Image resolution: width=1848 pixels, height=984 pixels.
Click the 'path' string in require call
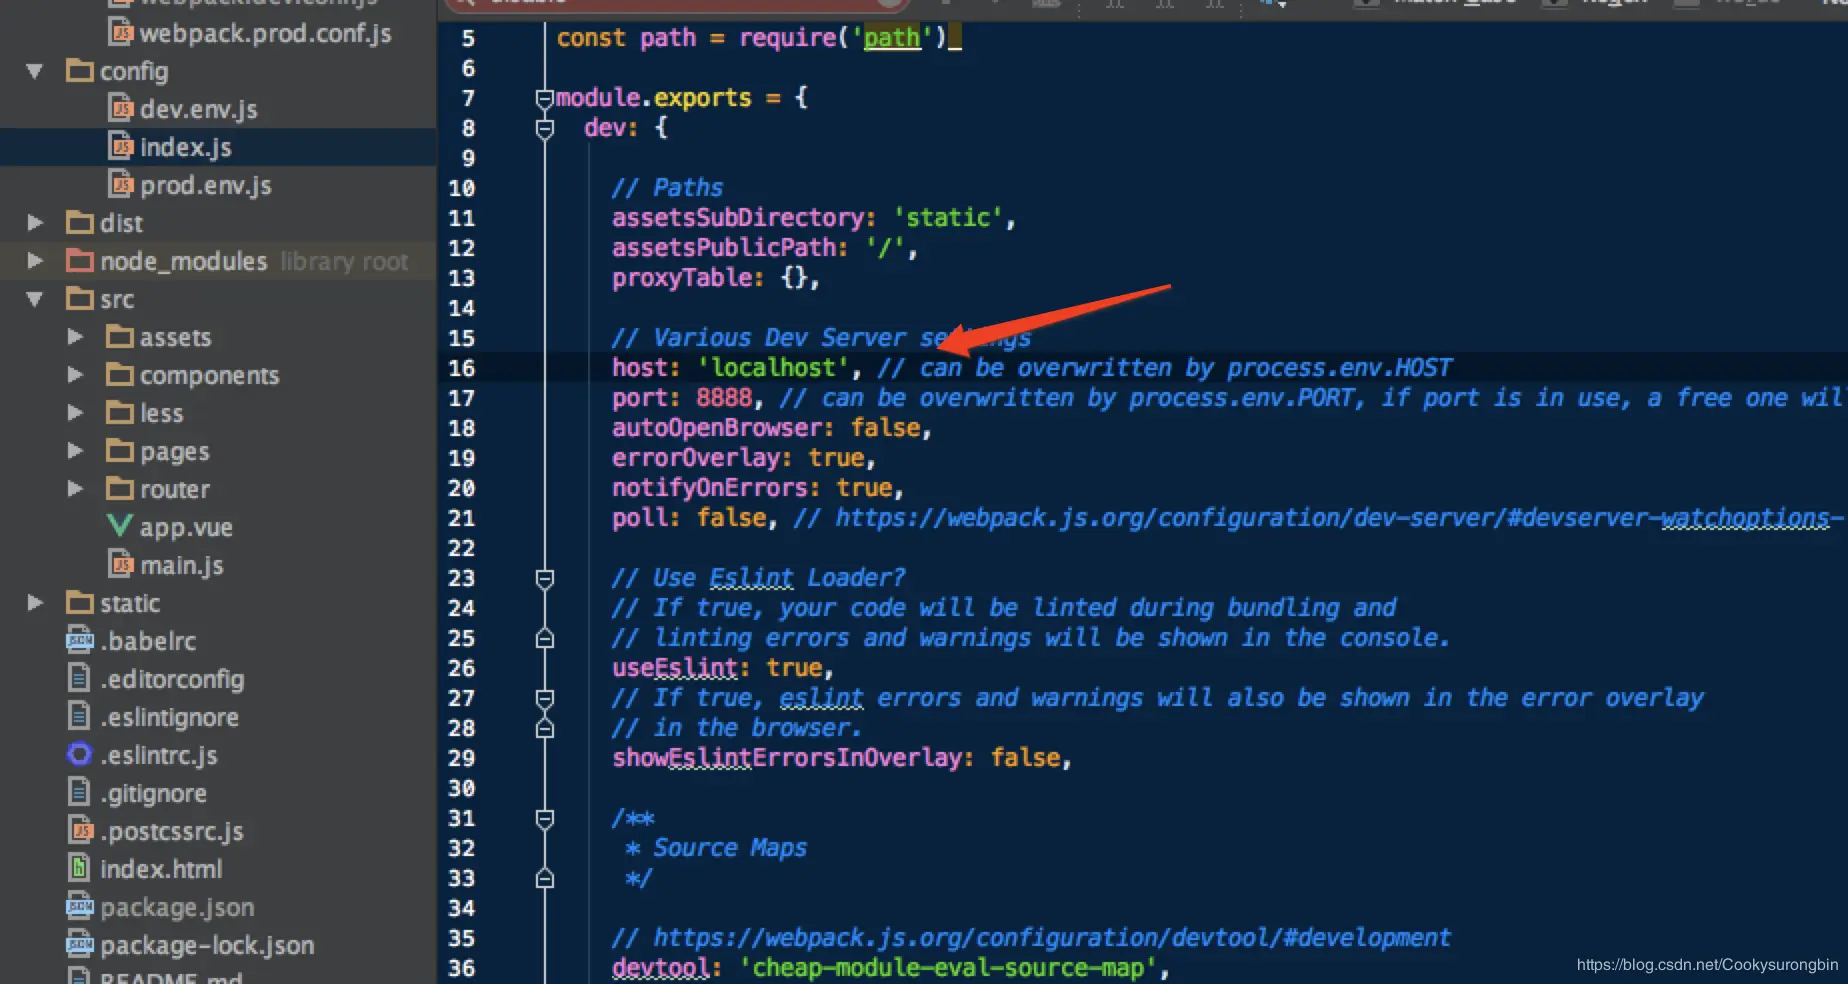(892, 38)
